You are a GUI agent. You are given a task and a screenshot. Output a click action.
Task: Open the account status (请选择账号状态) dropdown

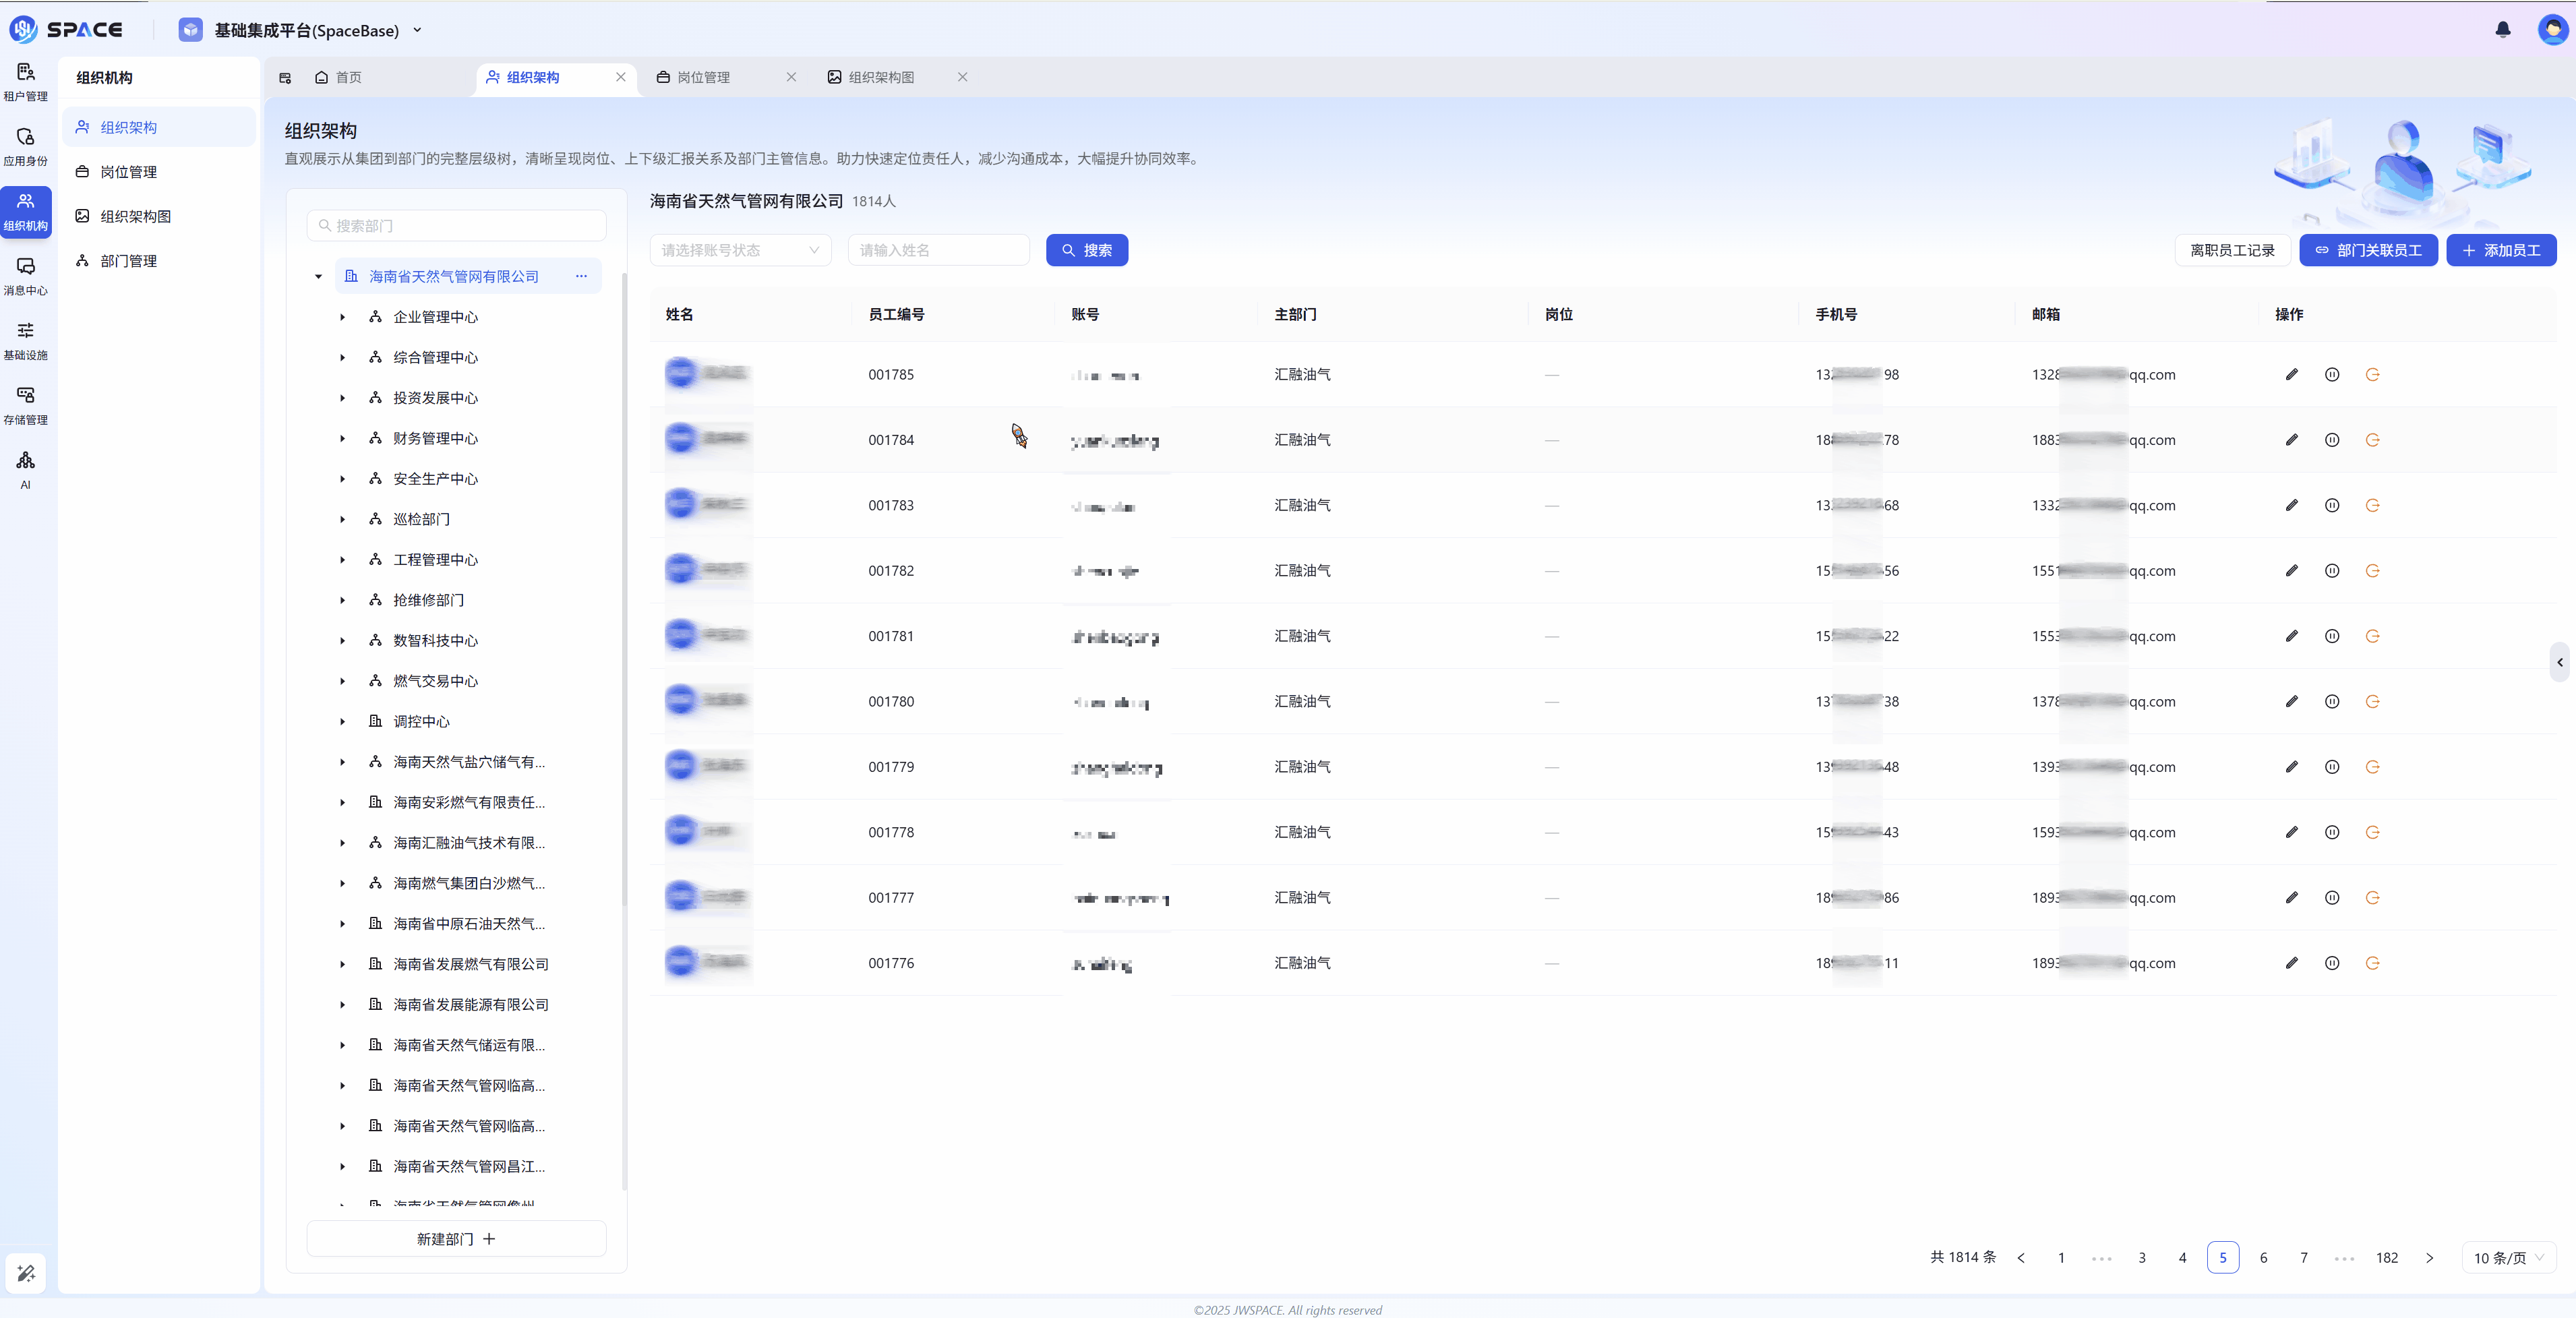click(x=740, y=251)
